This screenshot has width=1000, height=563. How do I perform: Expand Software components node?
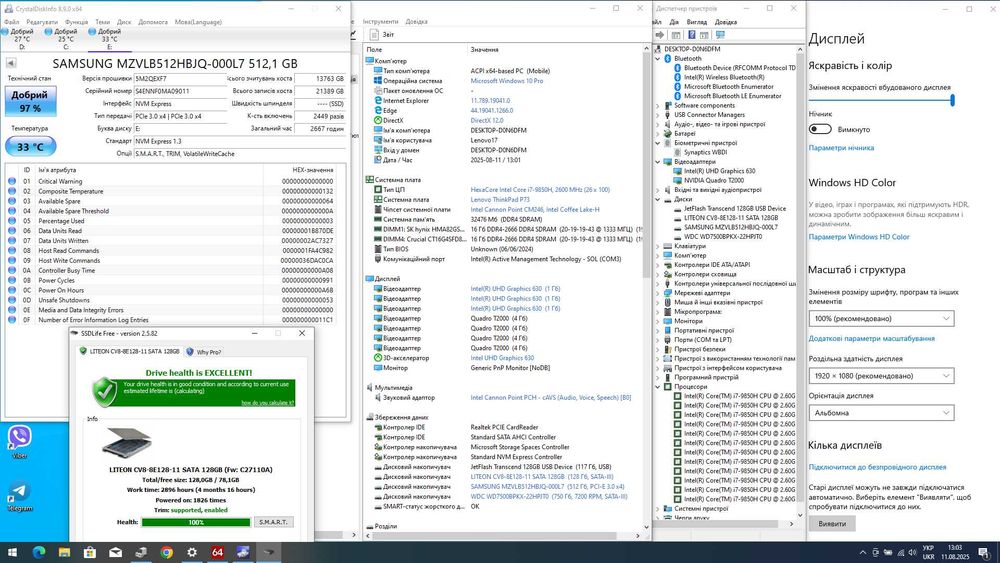658,105
